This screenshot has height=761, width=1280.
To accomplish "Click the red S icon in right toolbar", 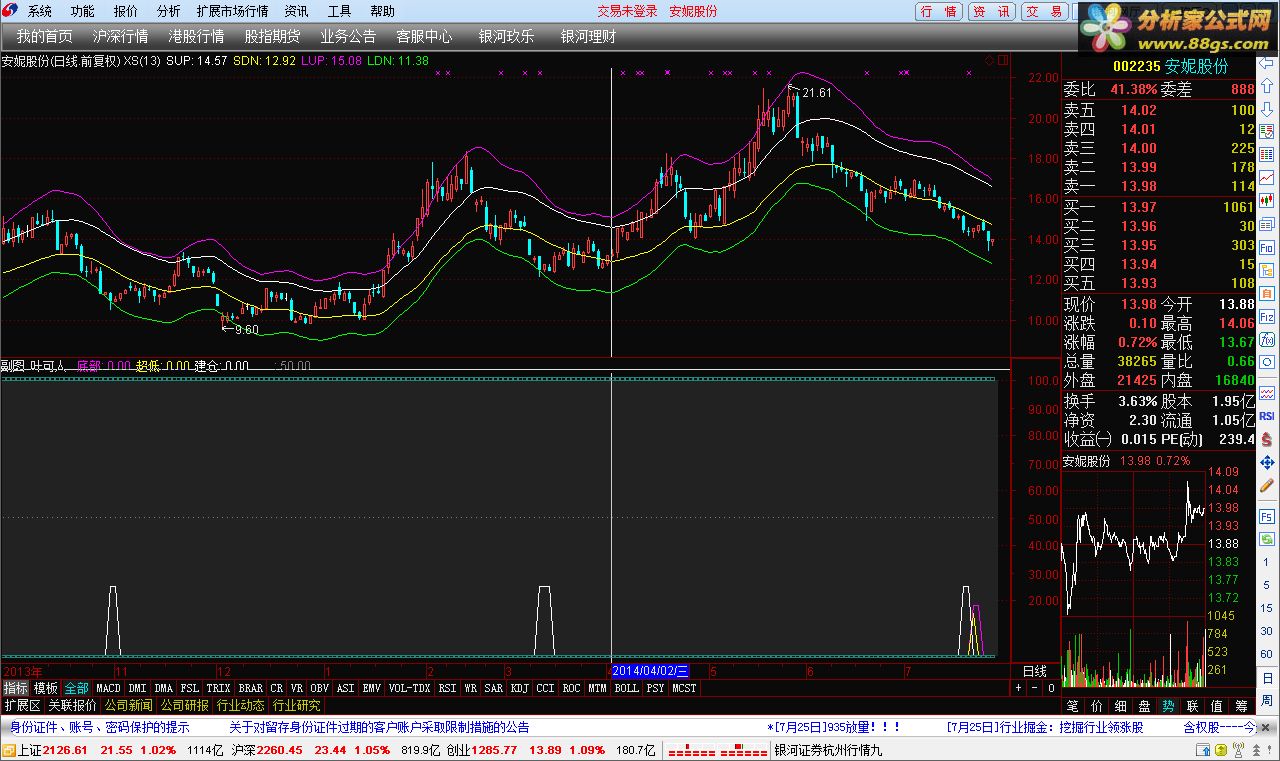I will pyautogui.click(x=1266, y=438).
